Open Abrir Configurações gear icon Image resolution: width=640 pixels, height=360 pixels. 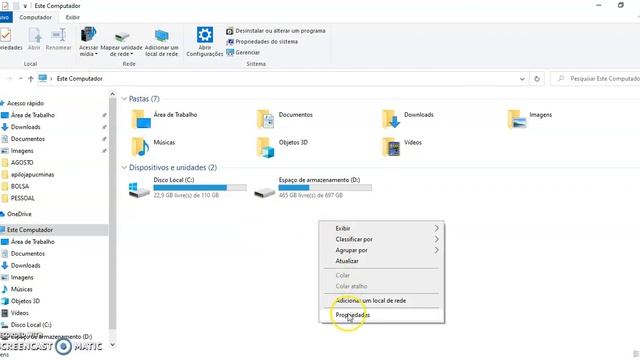coord(204,35)
